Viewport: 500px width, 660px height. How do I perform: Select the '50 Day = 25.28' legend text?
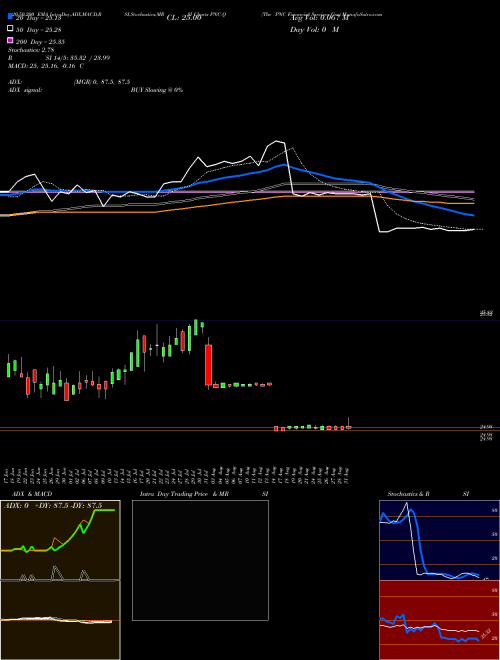(39, 29)
